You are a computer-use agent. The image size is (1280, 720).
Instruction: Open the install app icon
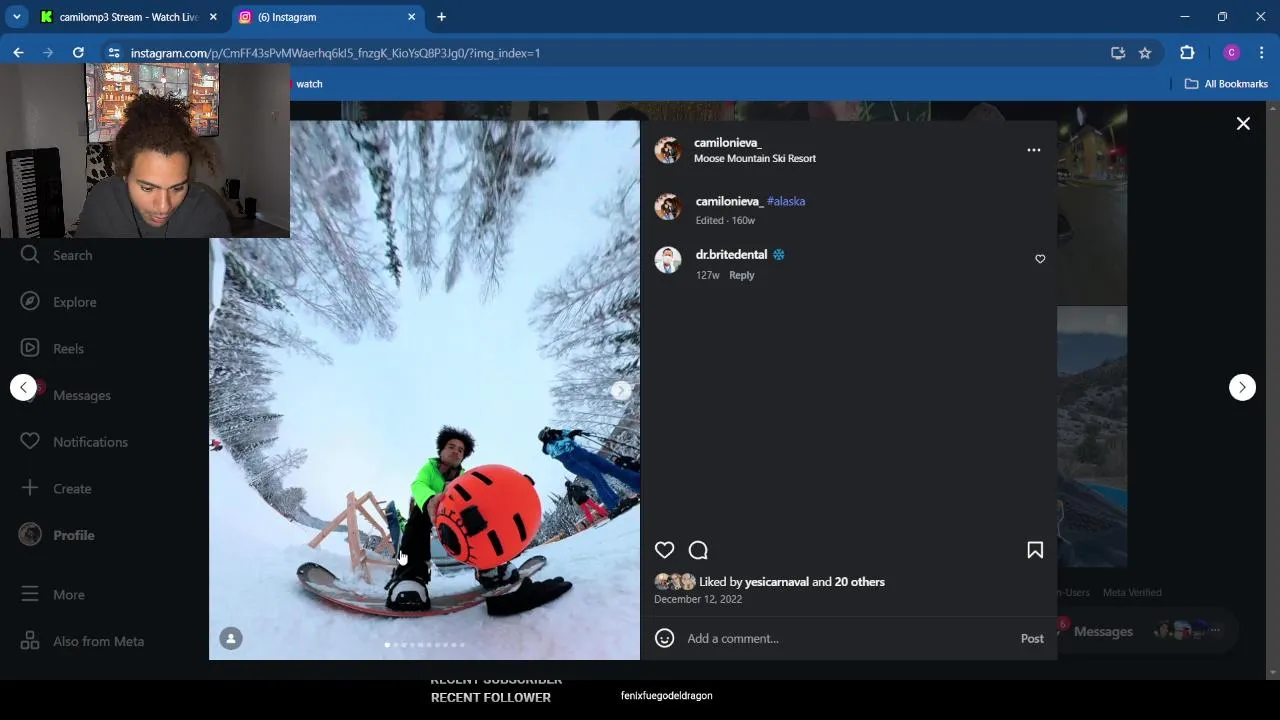(x=1118, y=53)
